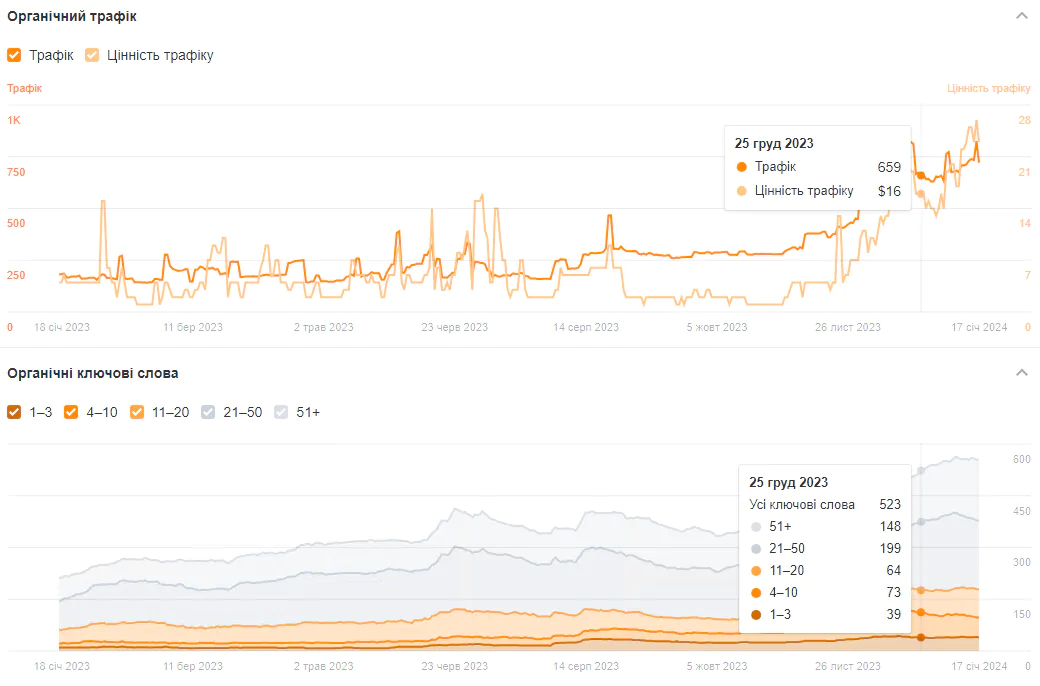Click the right Цінність трафіку axis label
The image size is (1040, 686).
coord(988,88)
